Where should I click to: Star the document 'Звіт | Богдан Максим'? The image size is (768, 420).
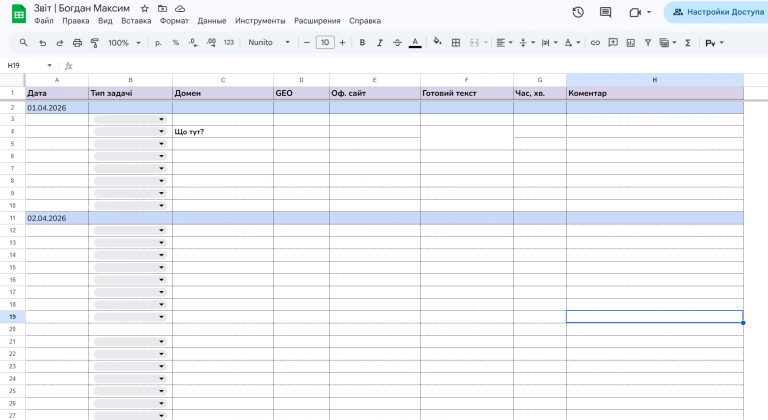(144, 9)
